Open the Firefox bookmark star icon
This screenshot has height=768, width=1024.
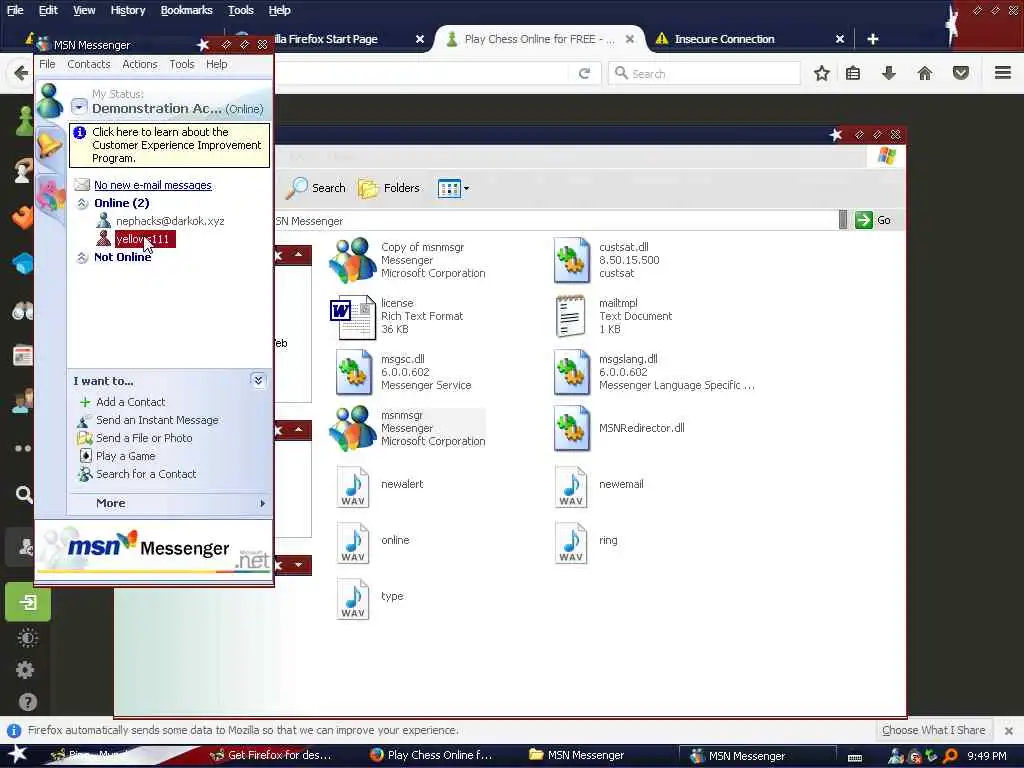[x=822, y=73]
